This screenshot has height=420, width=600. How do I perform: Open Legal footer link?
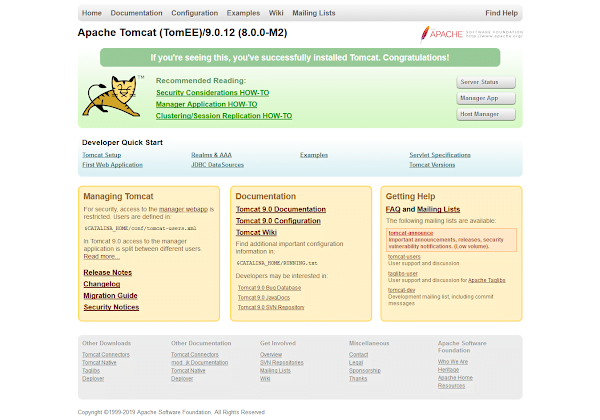point(356,363)
